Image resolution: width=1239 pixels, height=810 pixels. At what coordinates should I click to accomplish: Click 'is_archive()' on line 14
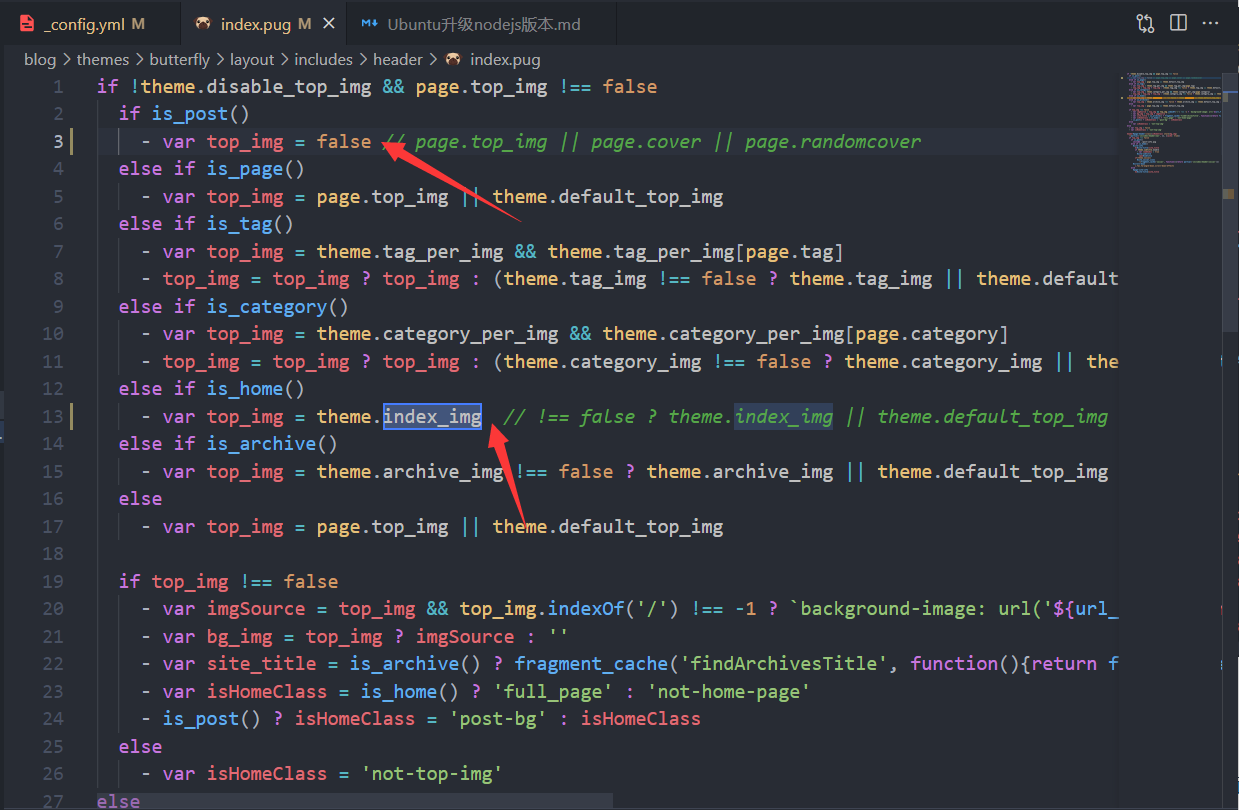click(x=272, y=444)
